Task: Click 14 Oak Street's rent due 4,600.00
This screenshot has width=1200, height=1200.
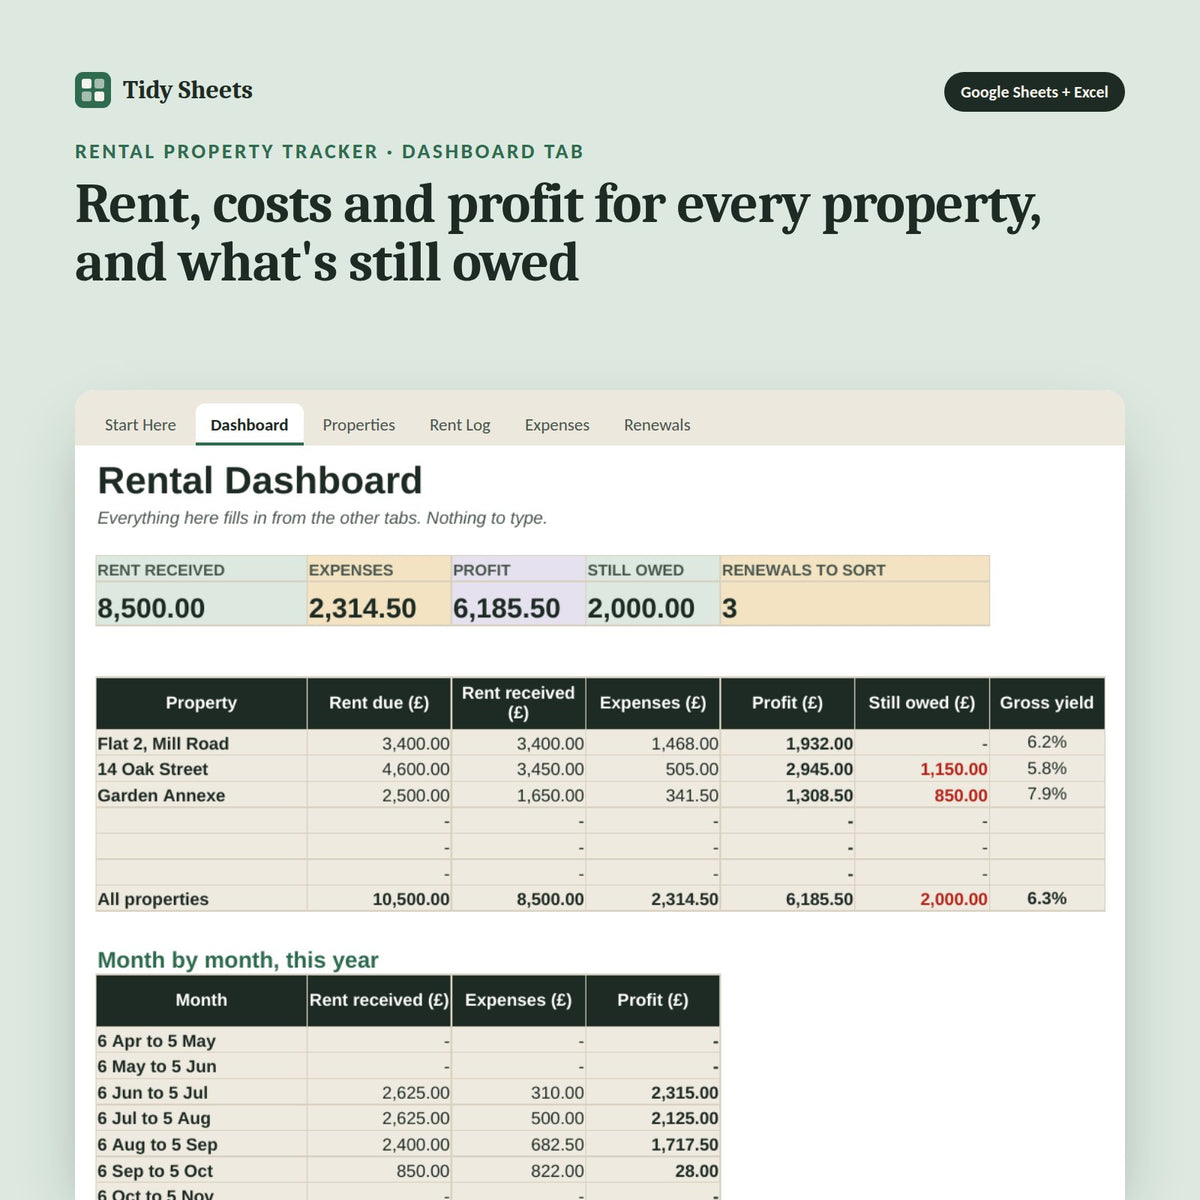Action: tap(416, 769)
